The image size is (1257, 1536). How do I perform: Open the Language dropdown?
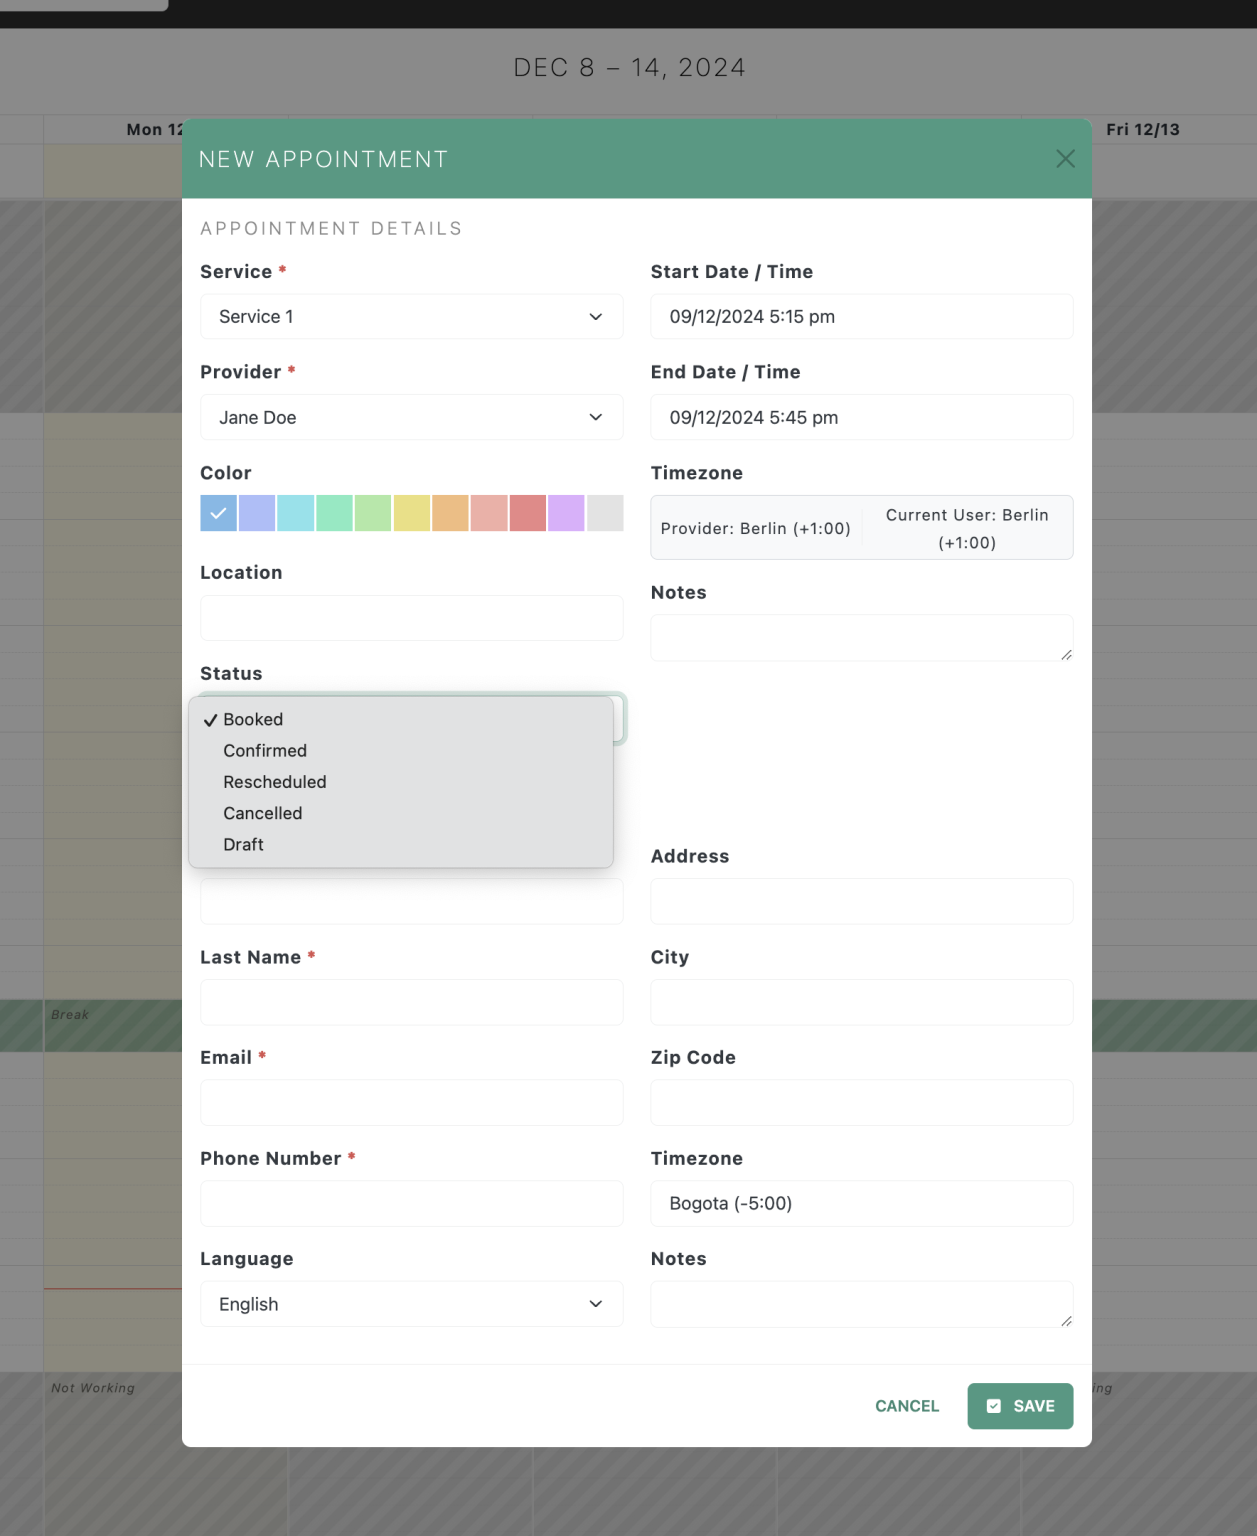[x=411, y=1304]
